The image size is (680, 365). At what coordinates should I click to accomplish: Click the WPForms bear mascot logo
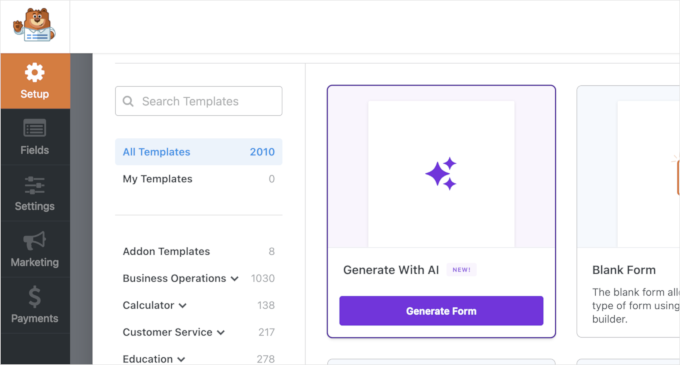(x=34, y=25)
